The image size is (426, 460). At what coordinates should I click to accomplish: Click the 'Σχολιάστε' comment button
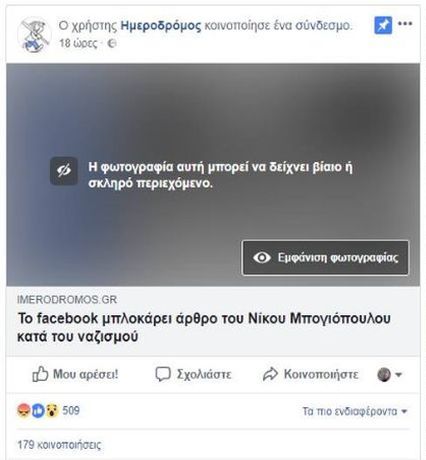pyautogui.click(x=193, y=374)
